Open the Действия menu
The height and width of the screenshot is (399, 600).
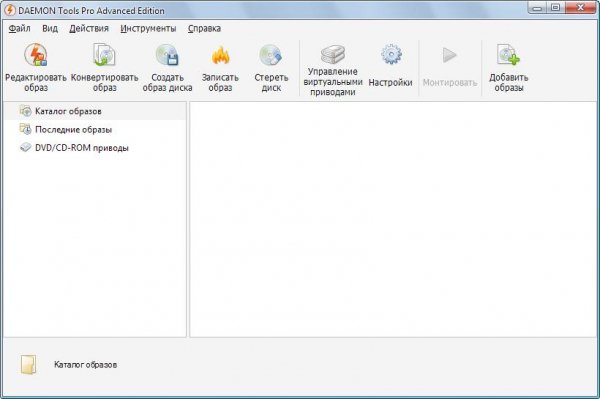(x=89, y=29)
